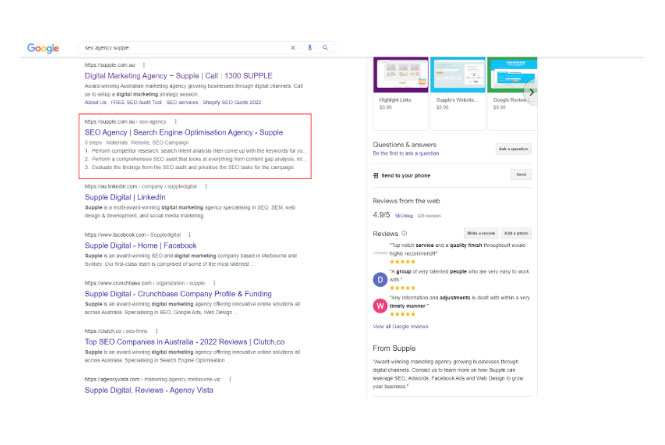
Task: Open the About Us sitelink
Action: (95, 102)
